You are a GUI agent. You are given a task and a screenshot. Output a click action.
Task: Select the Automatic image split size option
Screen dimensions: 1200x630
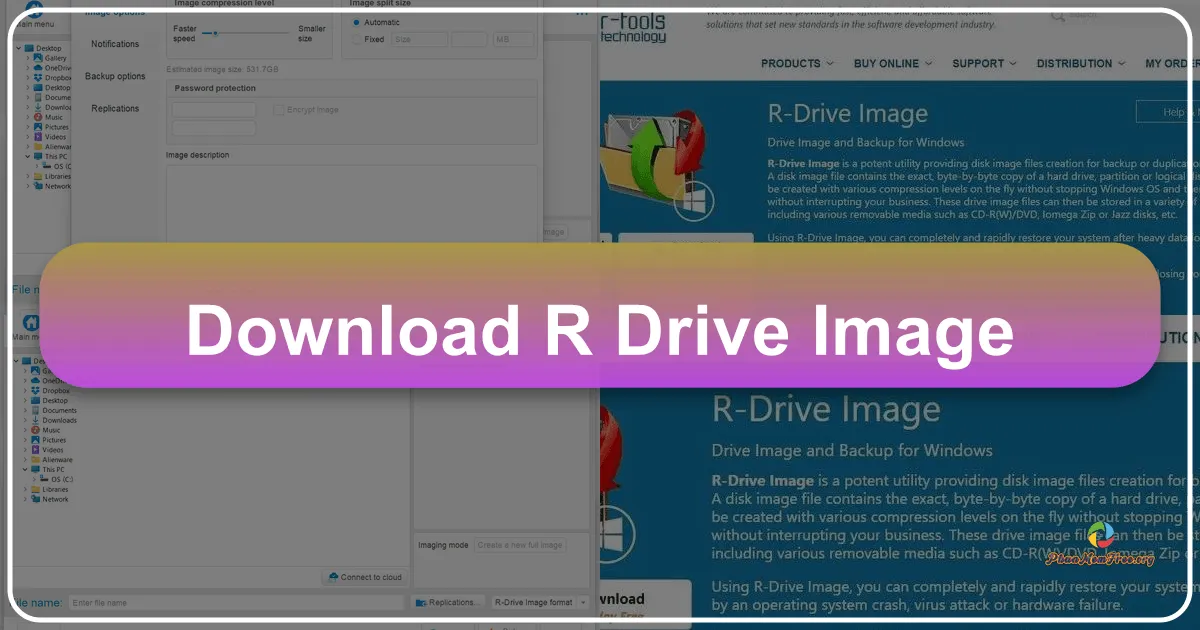(x=356, y=22)
